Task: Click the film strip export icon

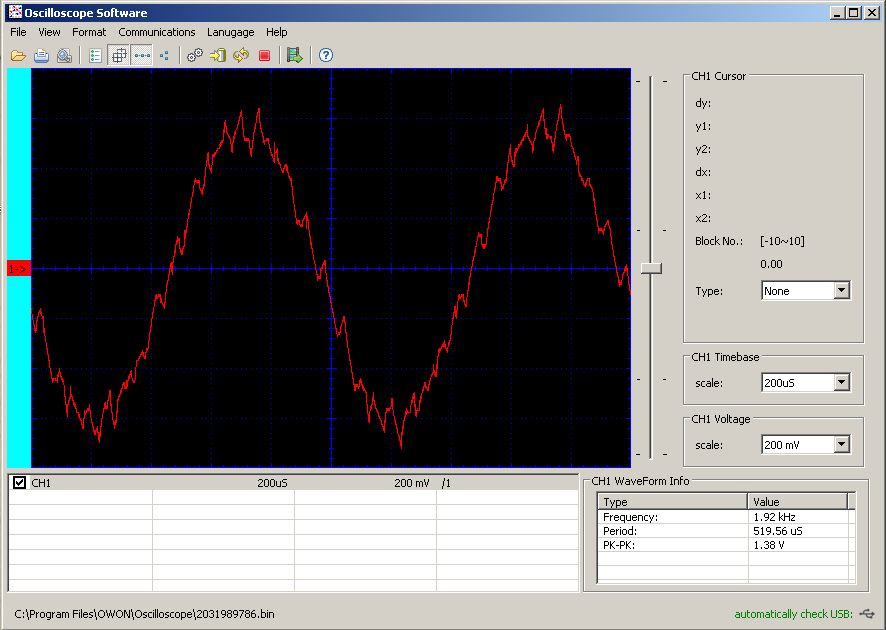Action: click(x=294, y=56)
